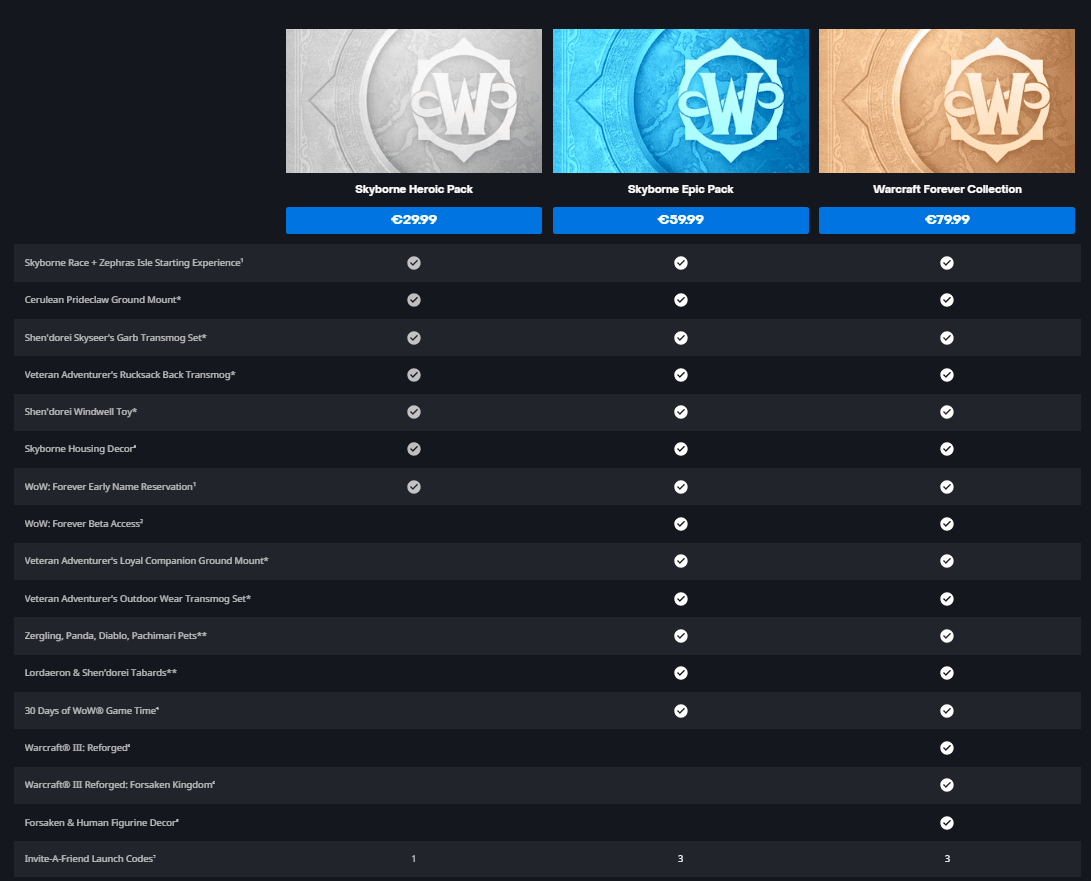The width and height of the screenshot is (1091, 881).
Task: Click Epic Pack Invite-A-Friend code count 3
Action: (680, 859)
